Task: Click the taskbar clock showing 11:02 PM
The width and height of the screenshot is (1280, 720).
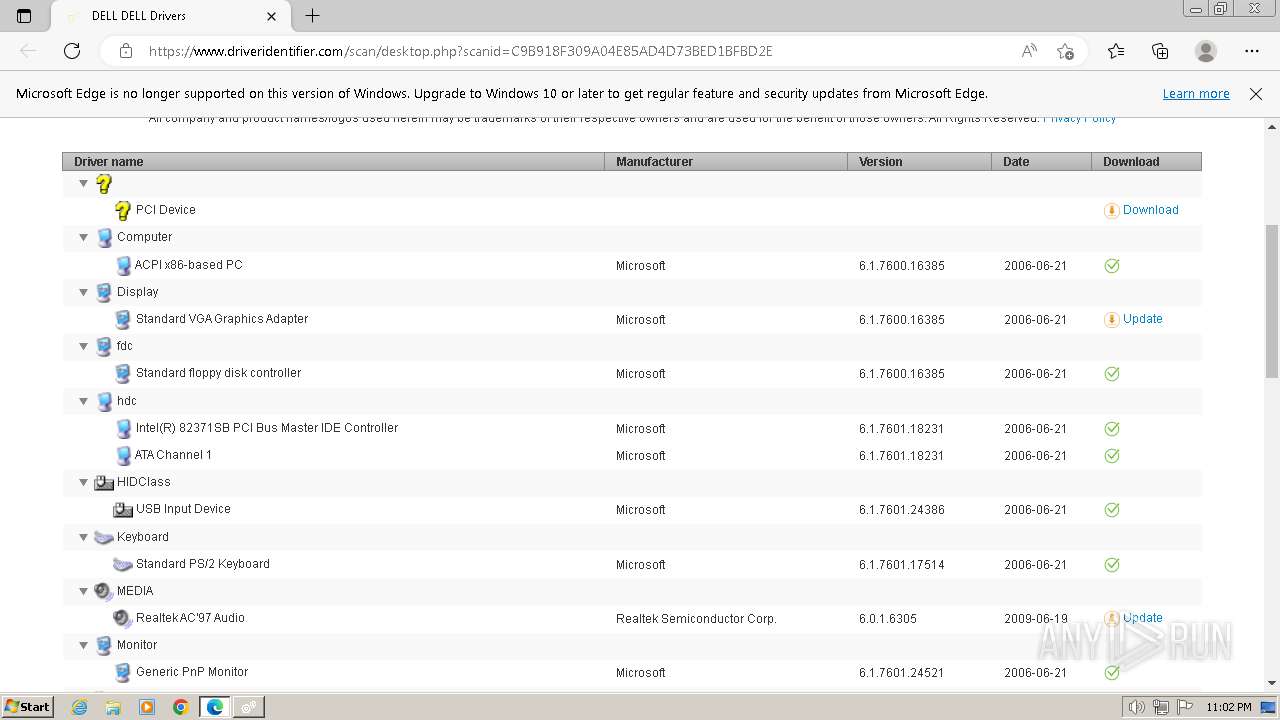Action: click(1229, 707)
